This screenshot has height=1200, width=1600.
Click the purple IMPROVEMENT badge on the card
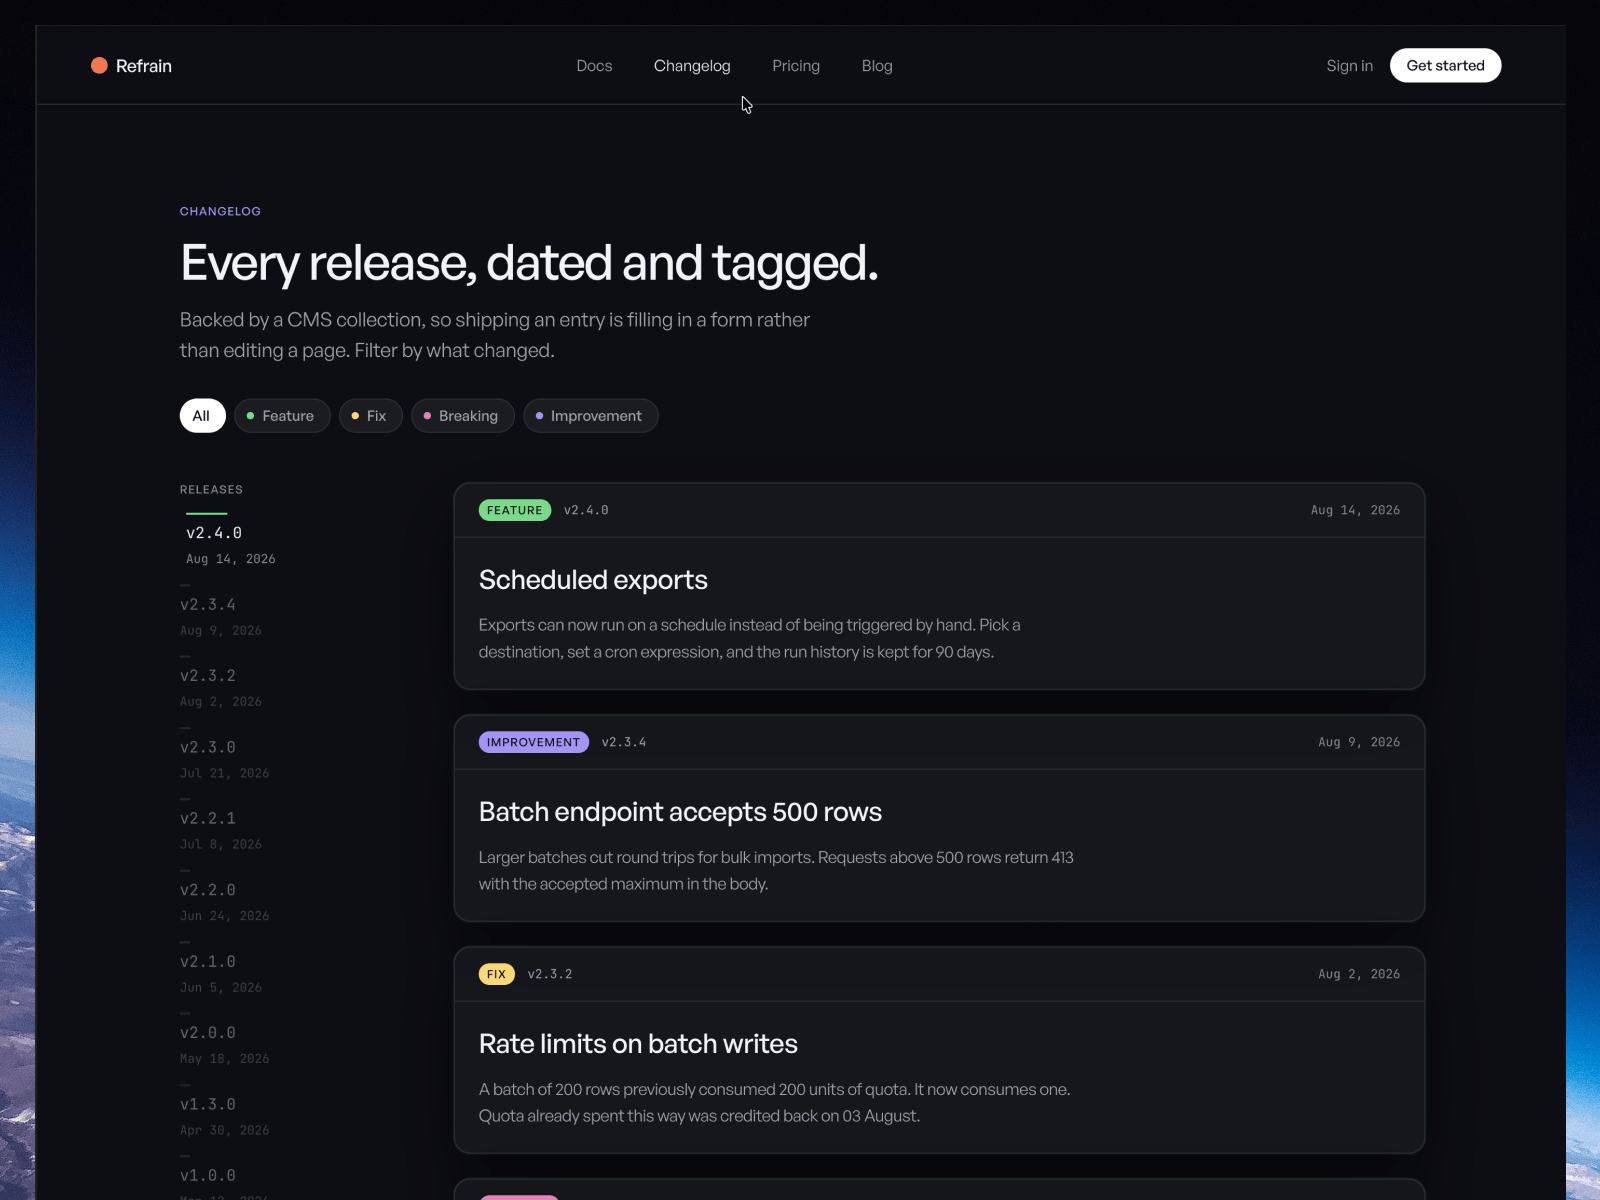coord(534,742)
